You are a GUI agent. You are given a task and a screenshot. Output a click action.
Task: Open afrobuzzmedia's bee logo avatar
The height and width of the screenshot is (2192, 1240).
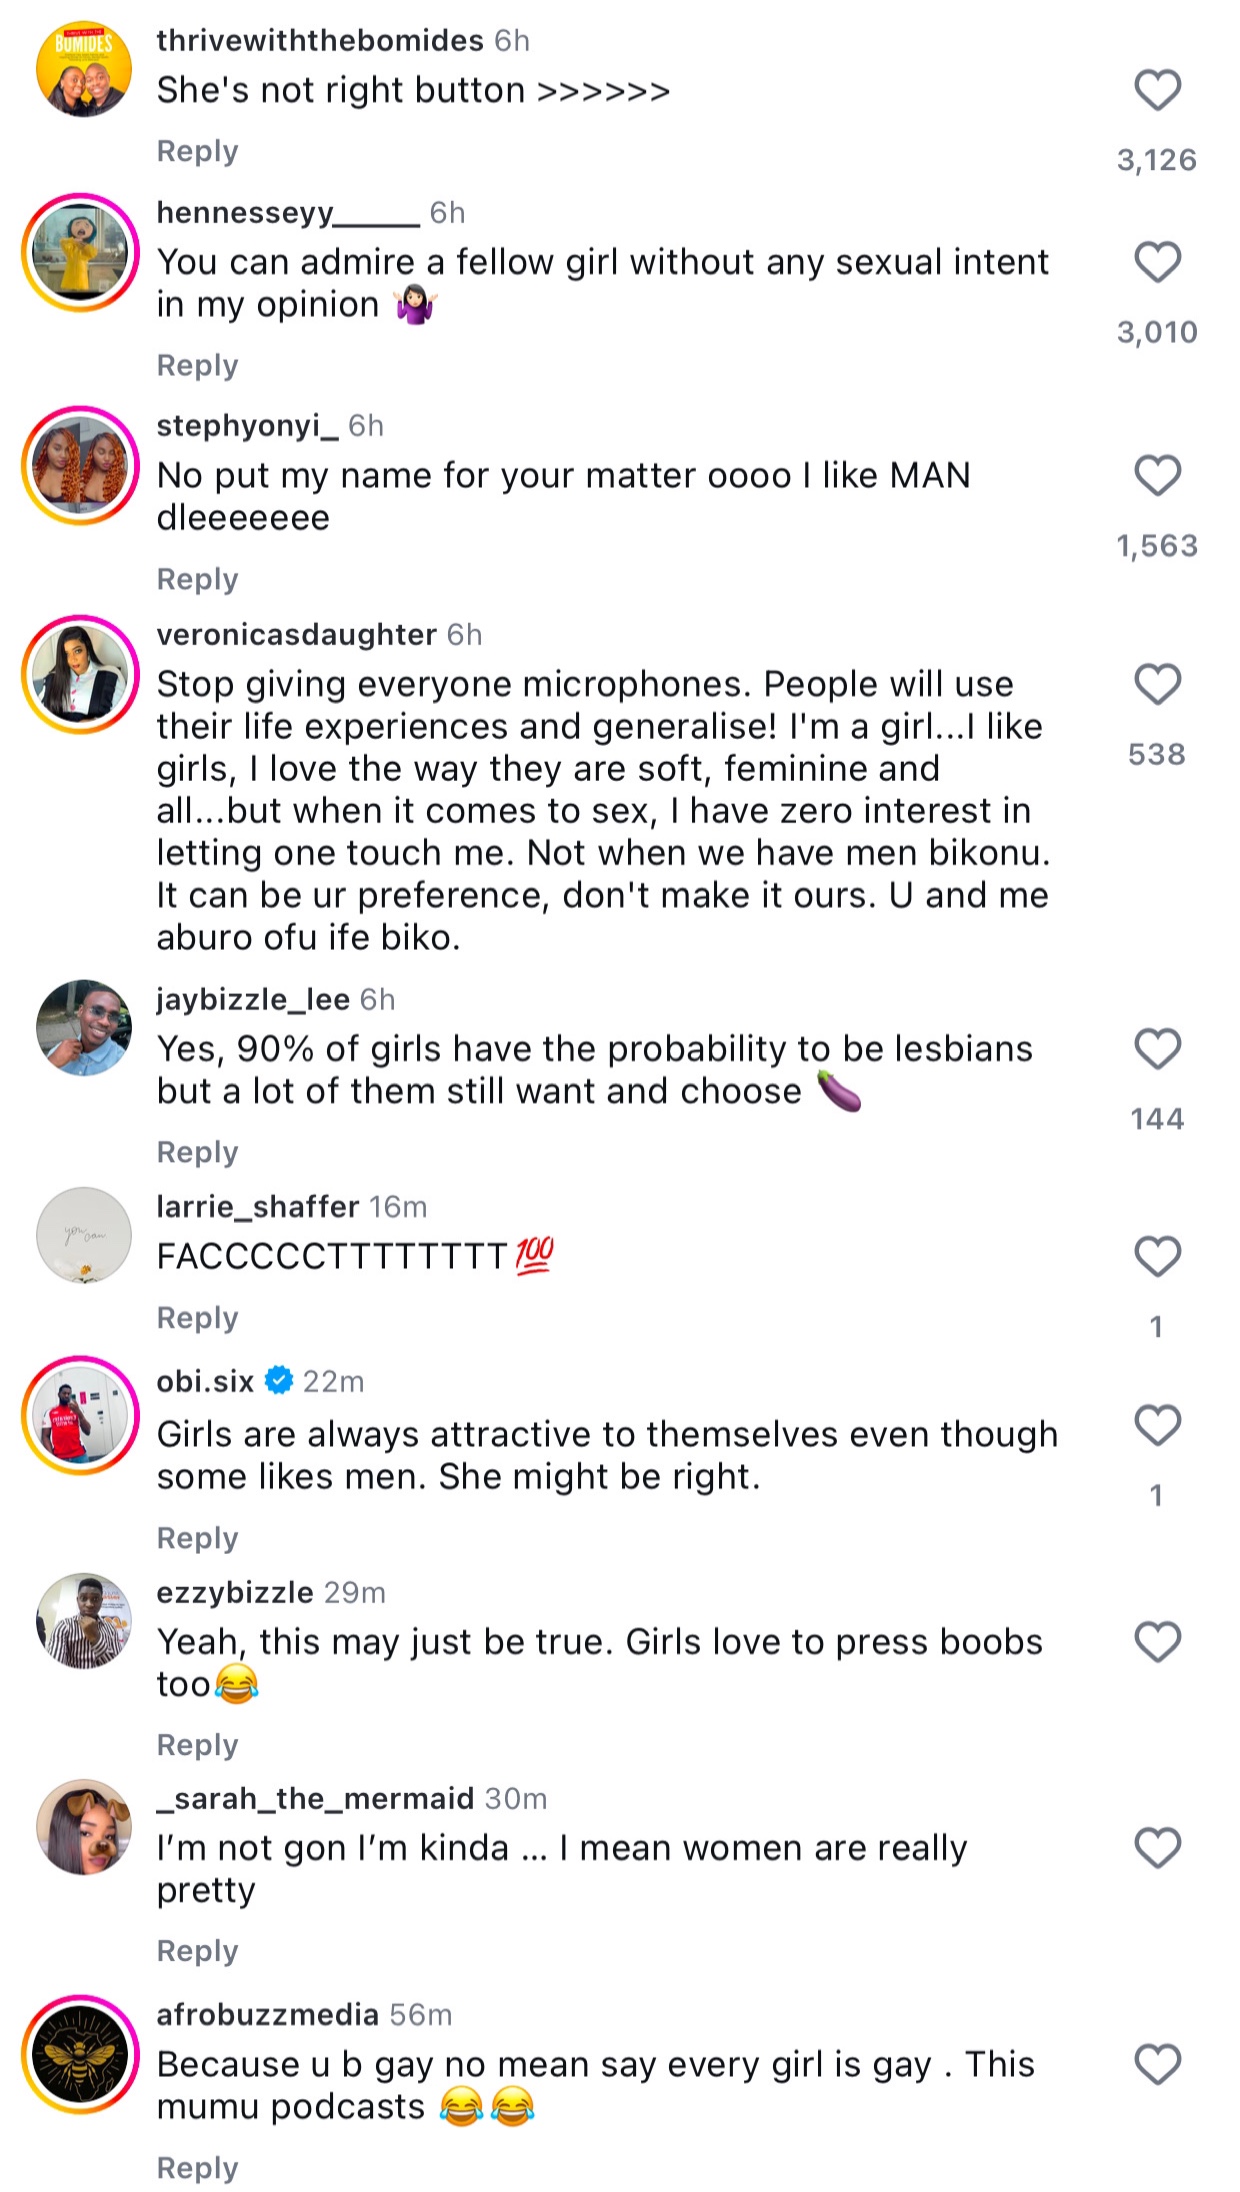[x=81, y=2056]
